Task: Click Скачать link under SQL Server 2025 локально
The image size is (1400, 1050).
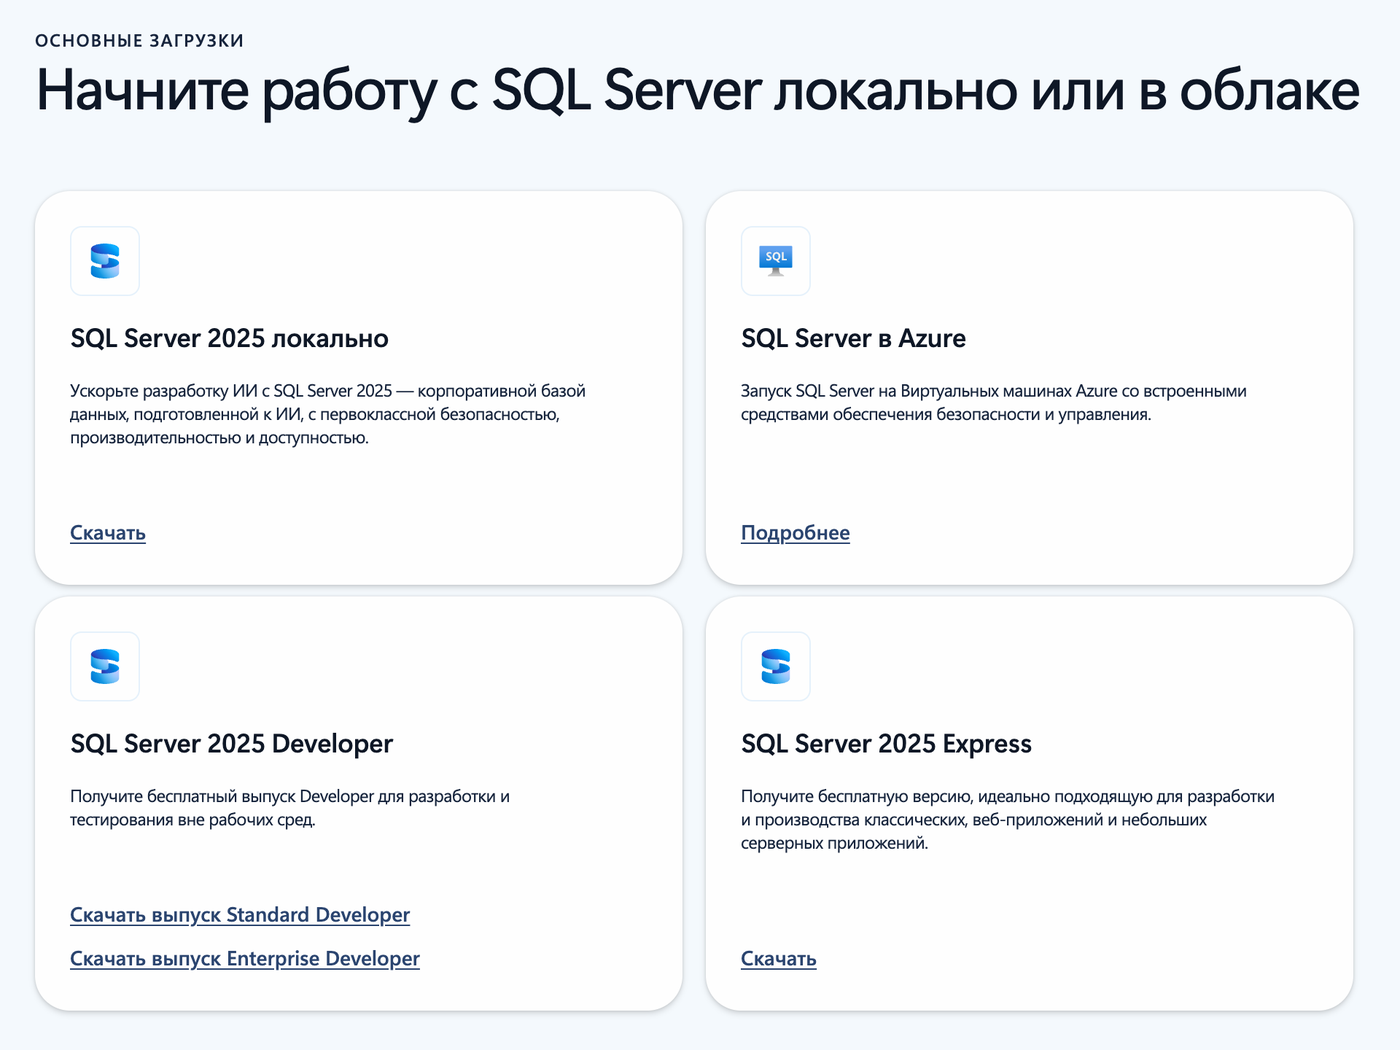Action: [x=108, y=533]
